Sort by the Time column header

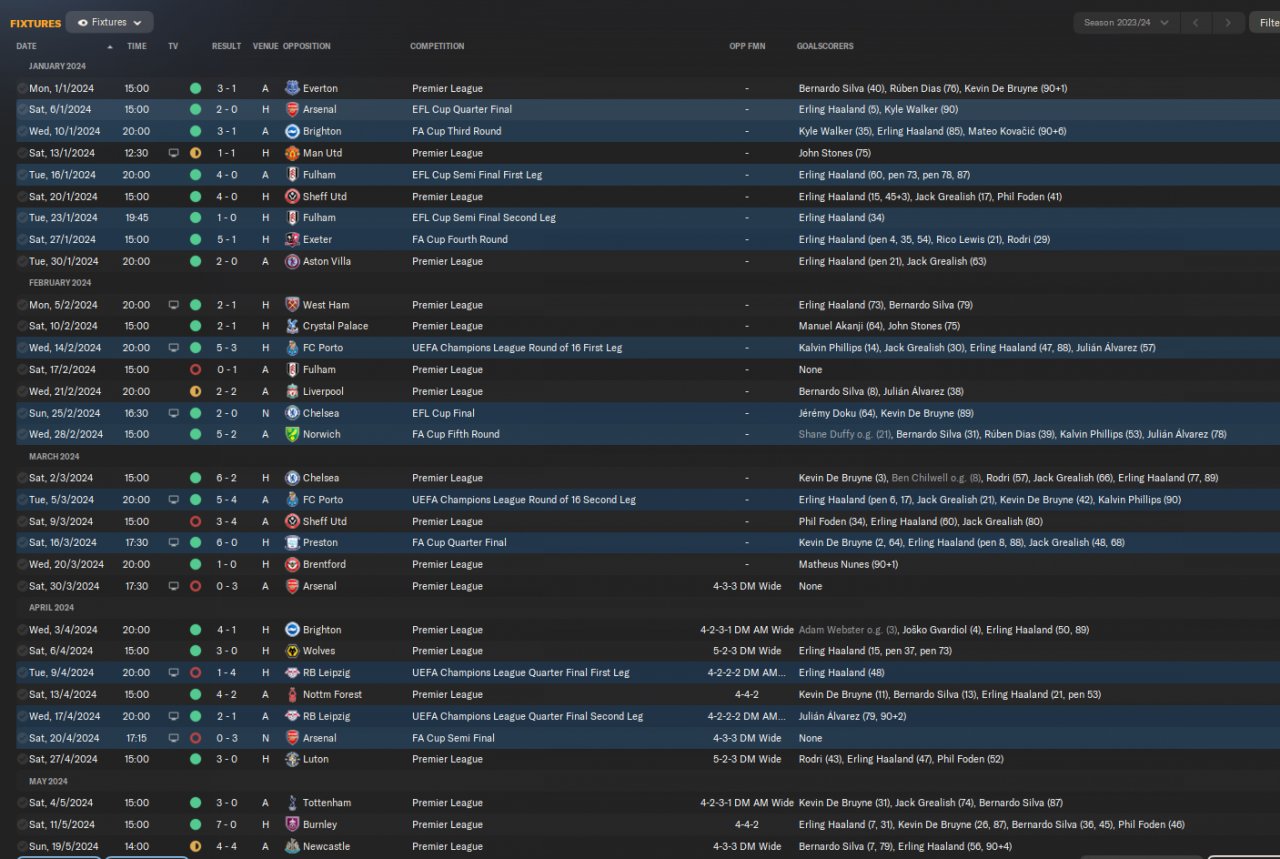(x=137, y=46)
